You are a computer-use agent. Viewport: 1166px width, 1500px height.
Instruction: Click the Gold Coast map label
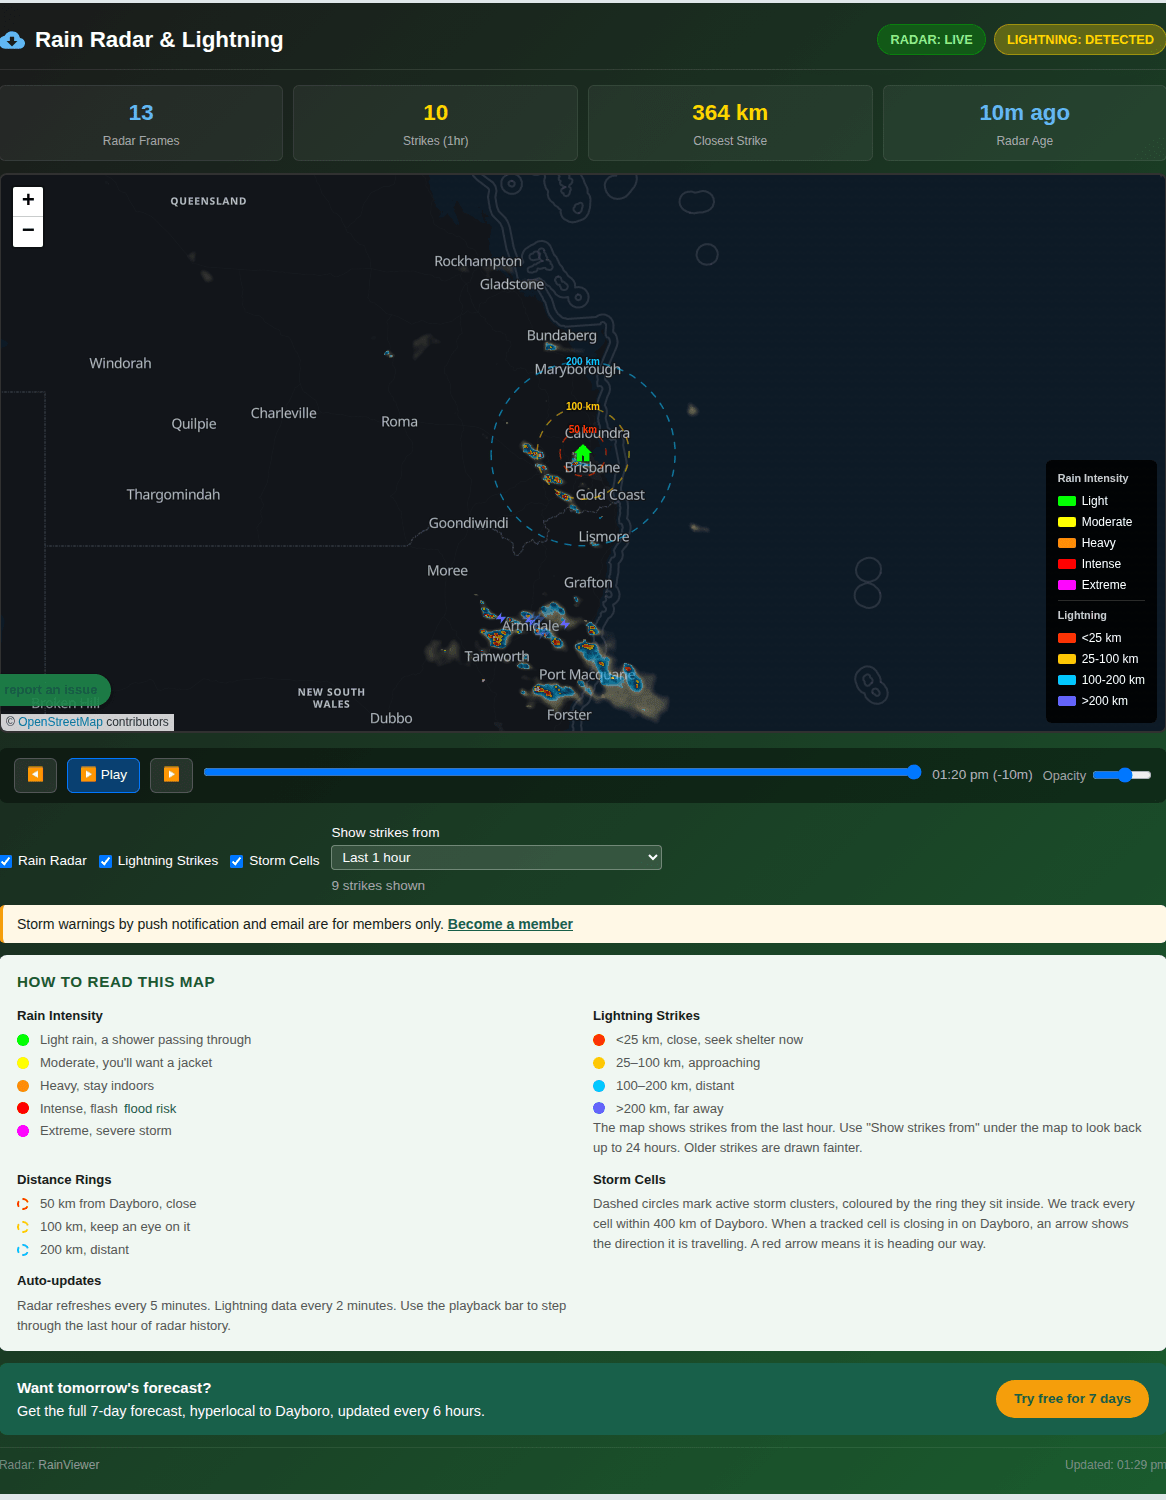[x=610, y=495]
